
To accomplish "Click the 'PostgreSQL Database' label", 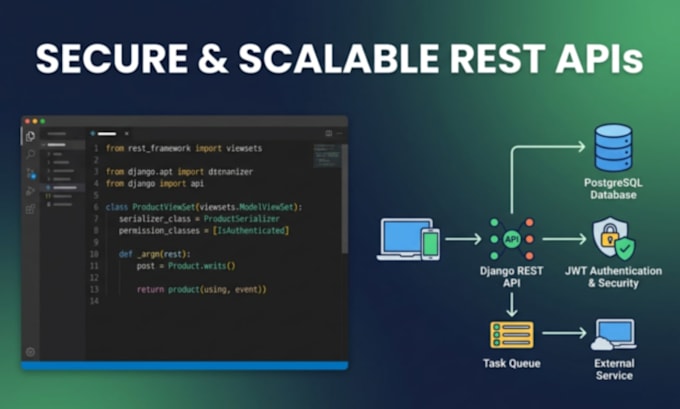I will pyautogui.click(x=613, y=189).
